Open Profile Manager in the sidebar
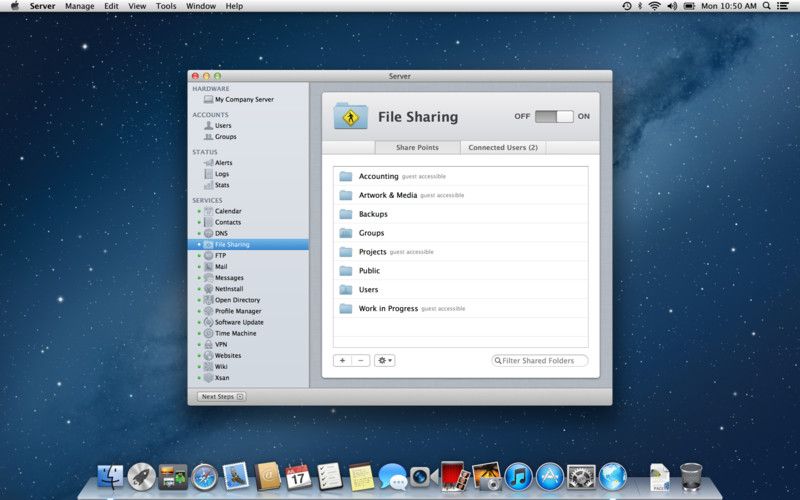This screenshot has width=800, height=500. pos(238,311)
